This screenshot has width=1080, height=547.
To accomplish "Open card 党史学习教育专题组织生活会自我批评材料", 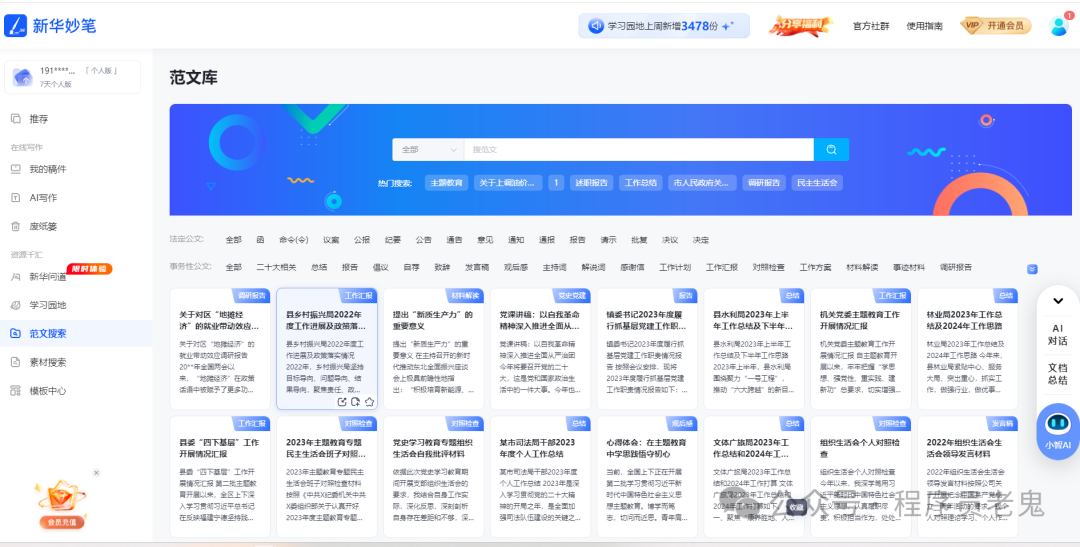I will click(x=434, y=477).
